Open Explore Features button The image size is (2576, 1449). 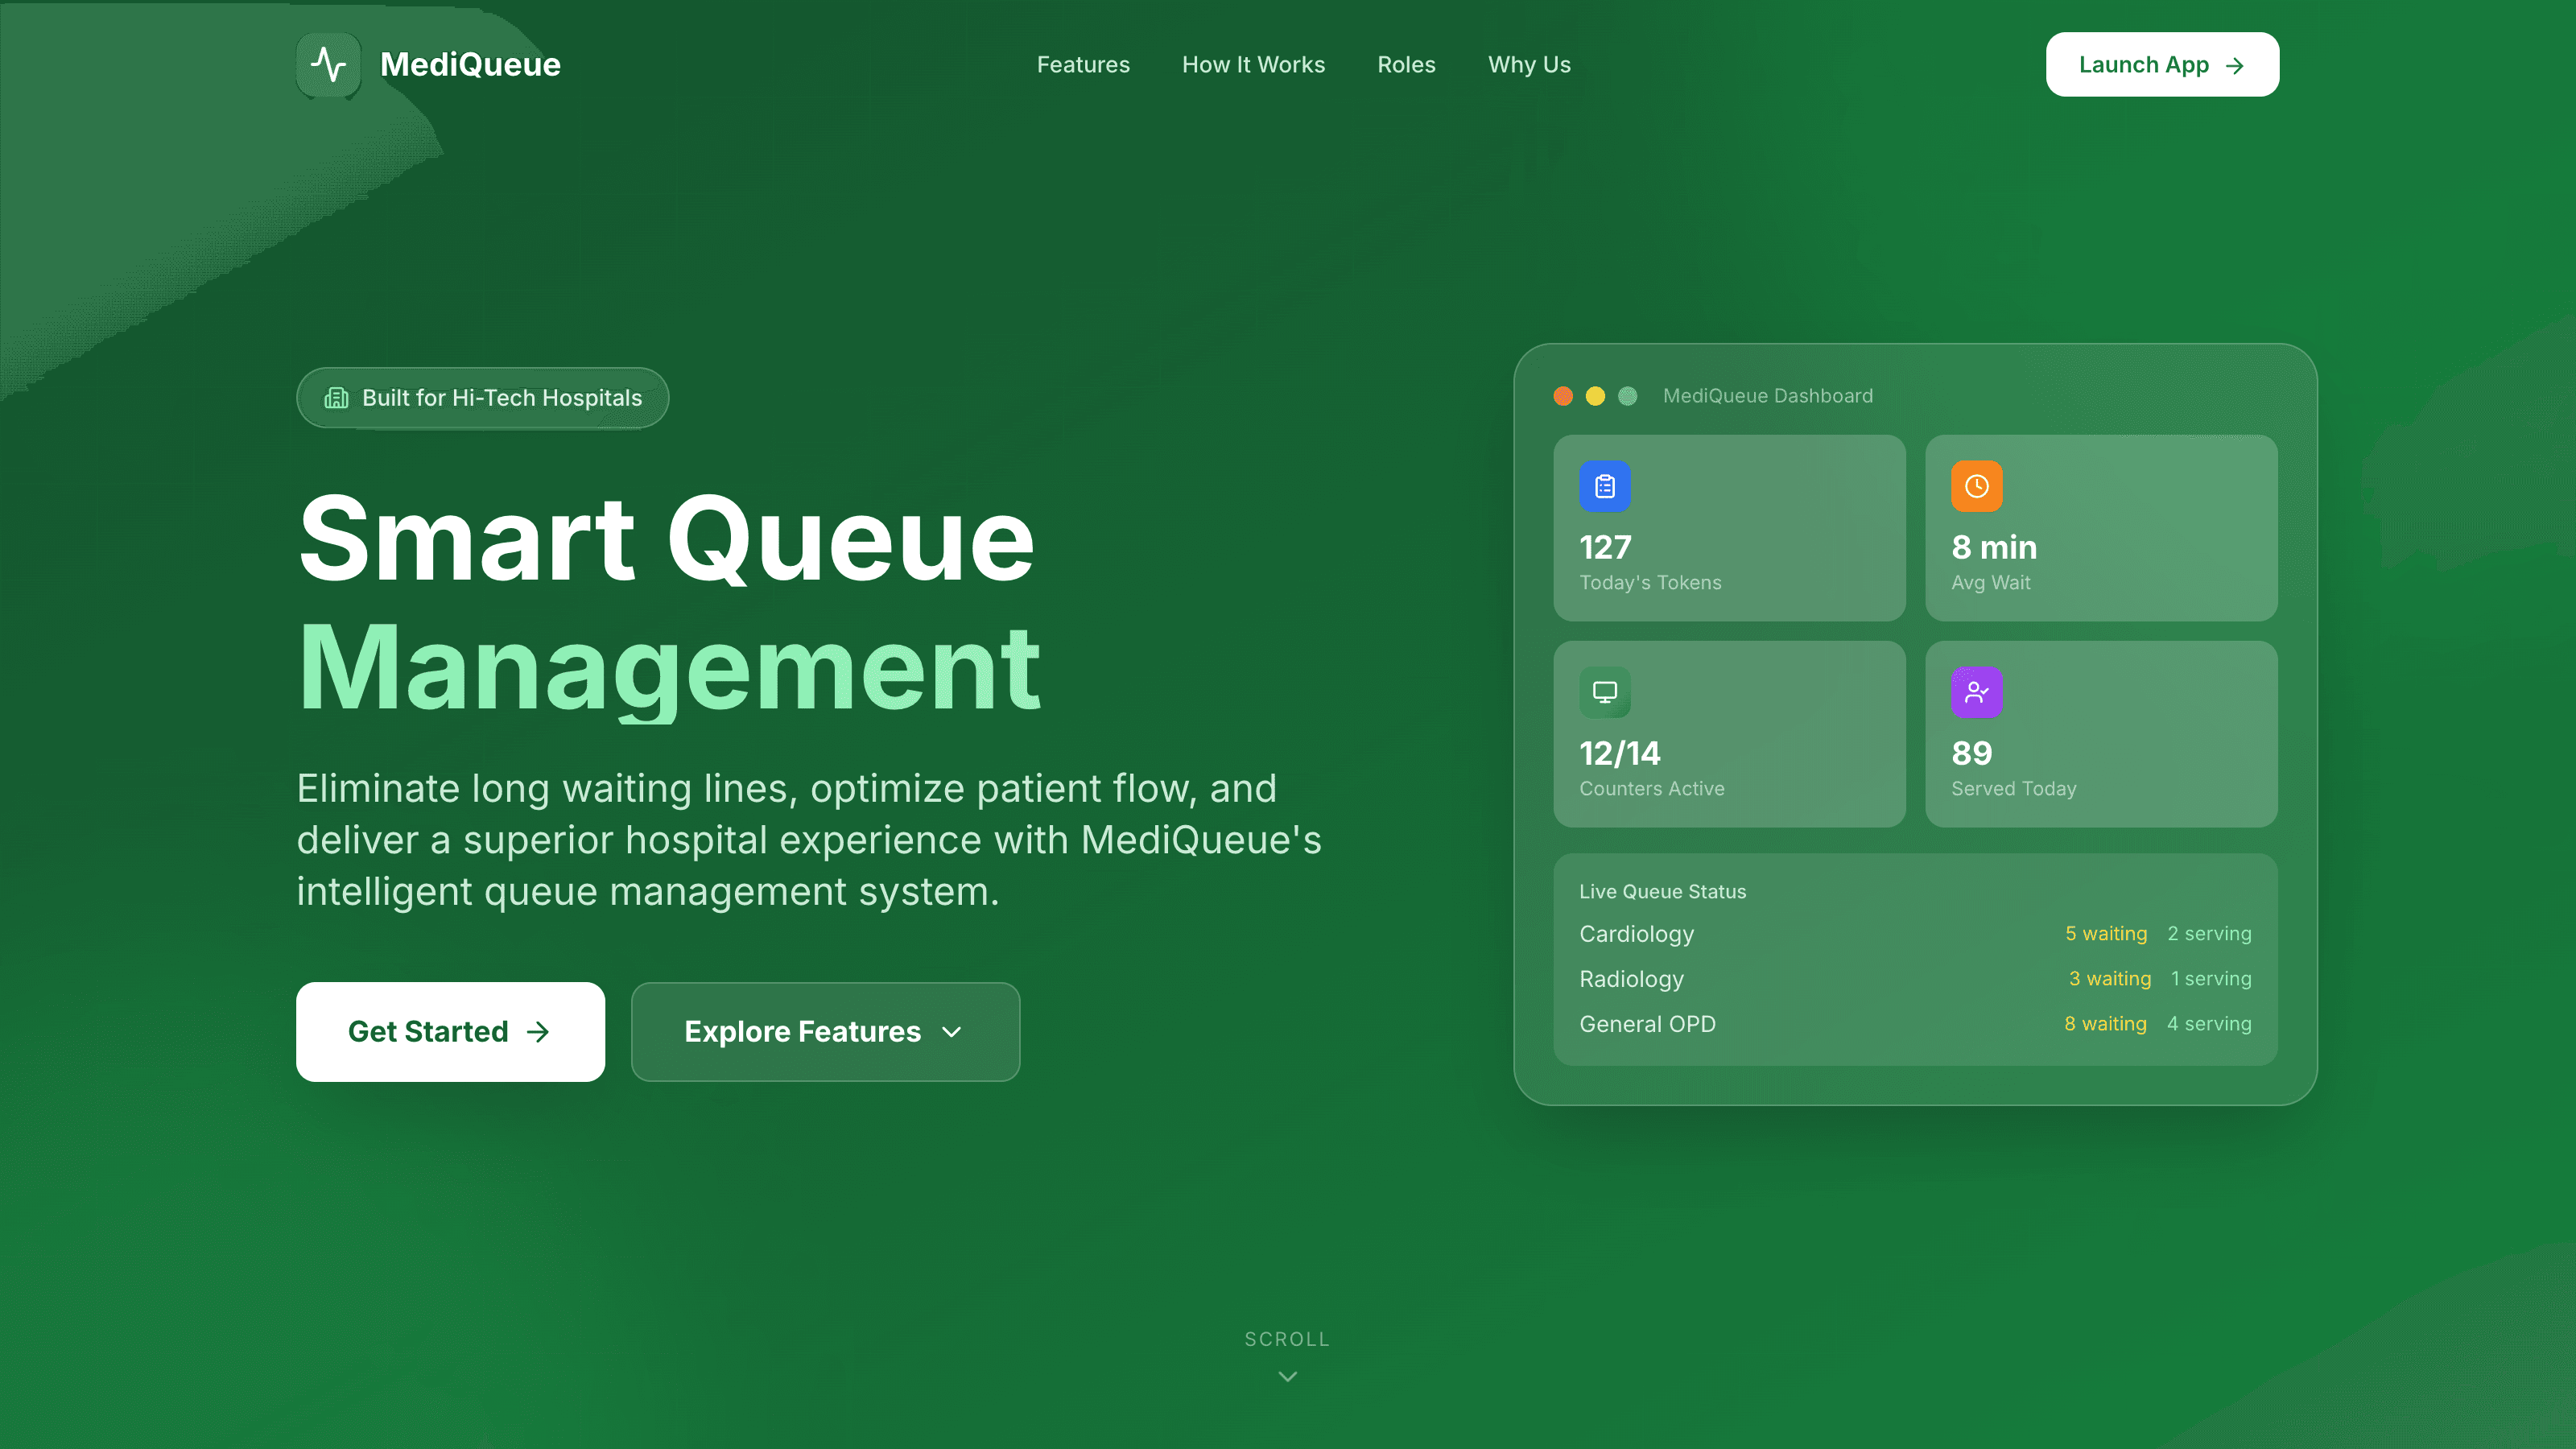pos(825,1031)
